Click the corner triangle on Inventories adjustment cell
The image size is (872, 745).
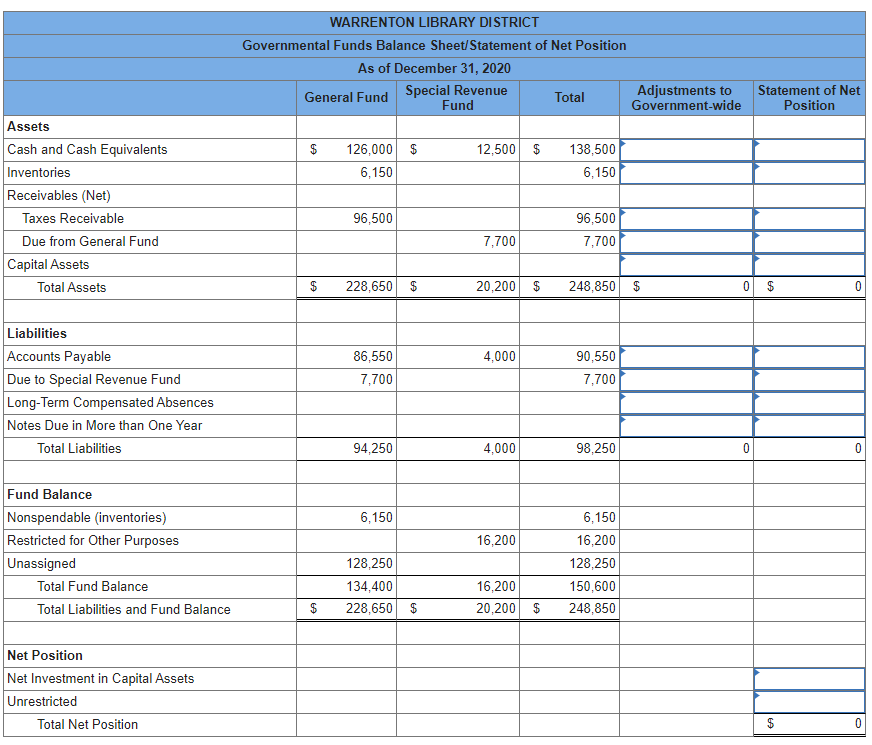click(624, 166)
